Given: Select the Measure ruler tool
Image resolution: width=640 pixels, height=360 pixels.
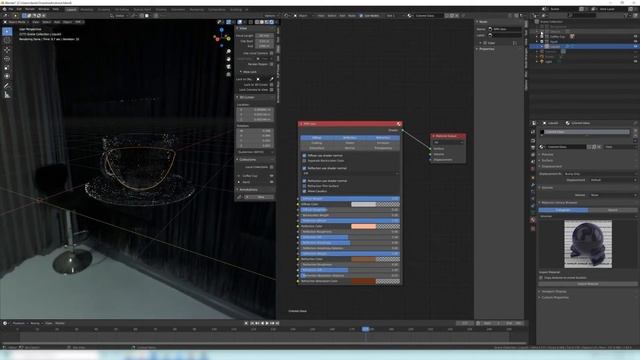Looking at the screenshot, I should coord(7,95).
